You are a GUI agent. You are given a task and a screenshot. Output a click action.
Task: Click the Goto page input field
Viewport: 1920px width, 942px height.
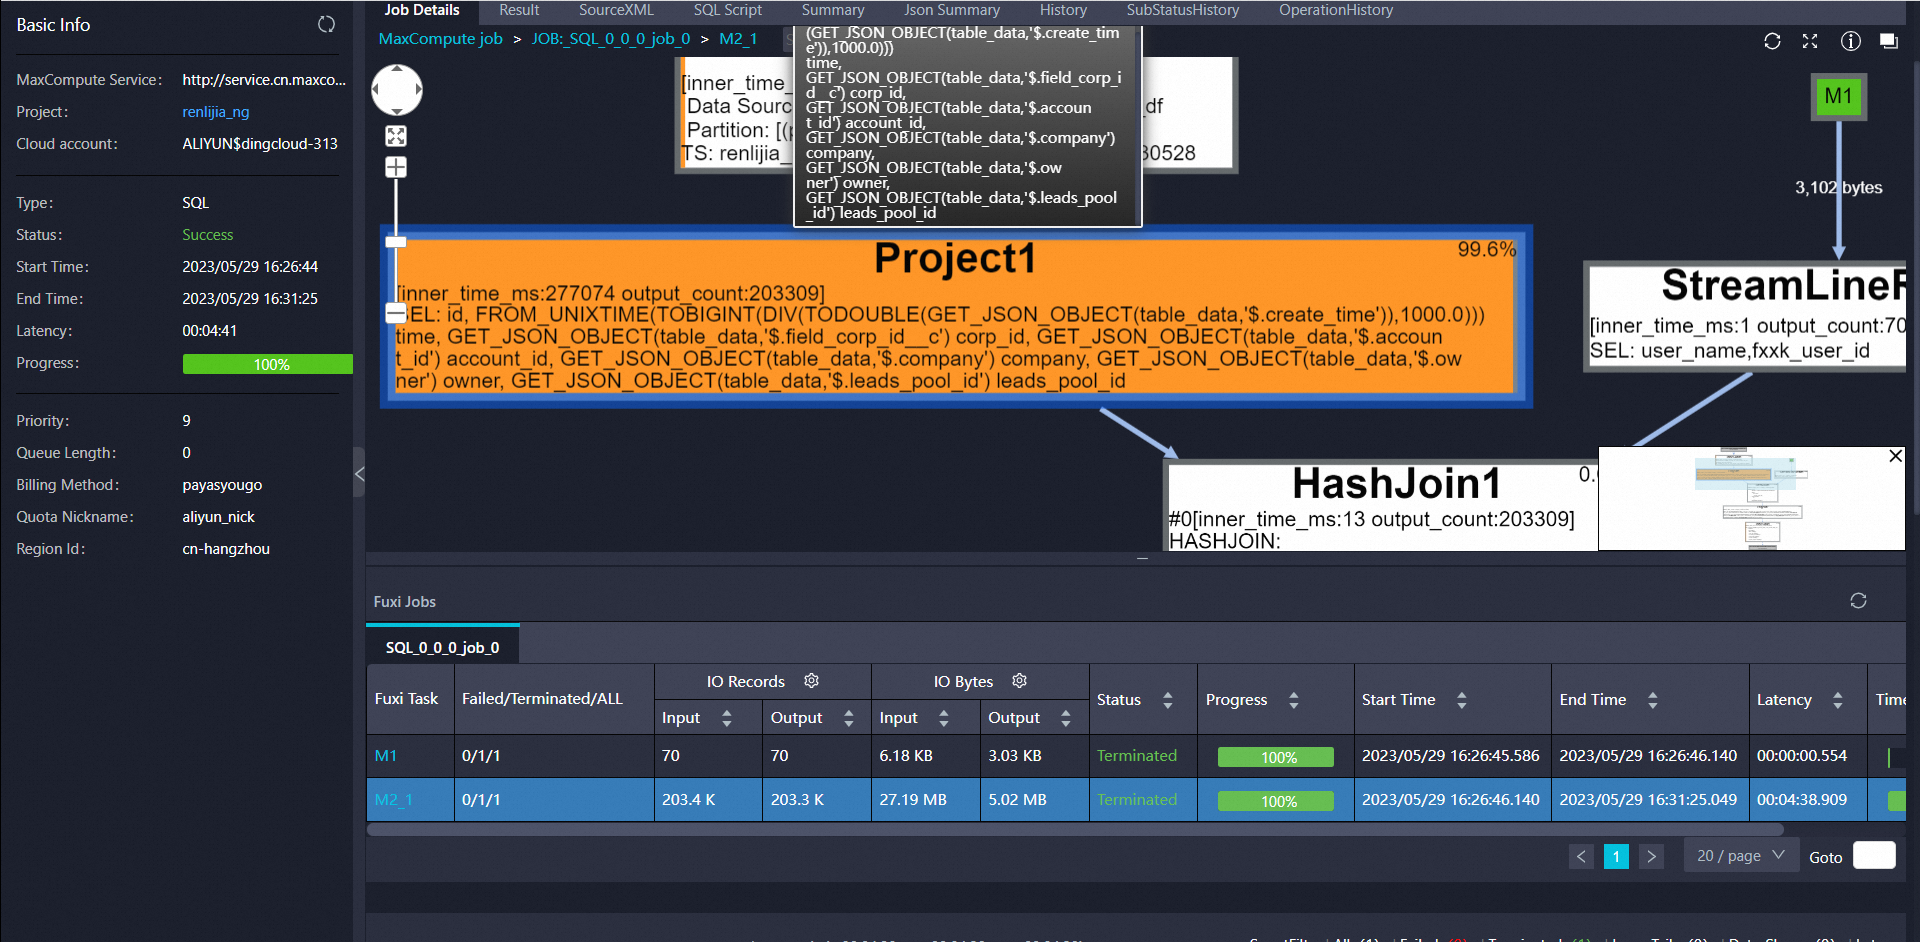pos(1874,855)
